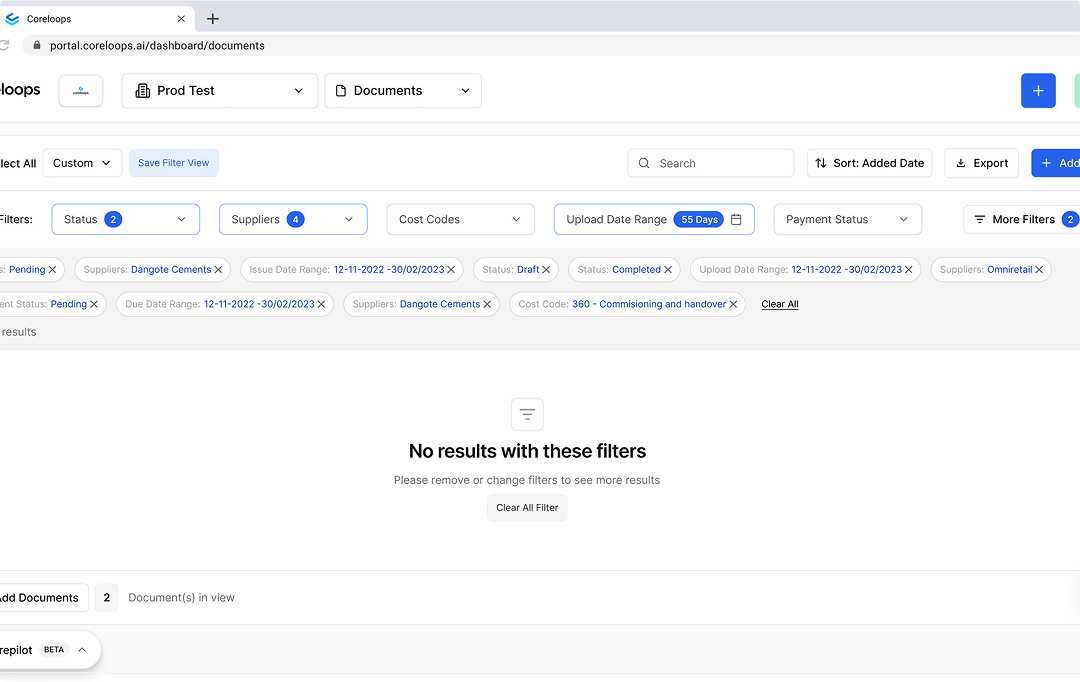The width and height of the screenshot is (1080, 682).
Task: Expand the Cost Codes filter dropdown
Action: pos(460,219)
